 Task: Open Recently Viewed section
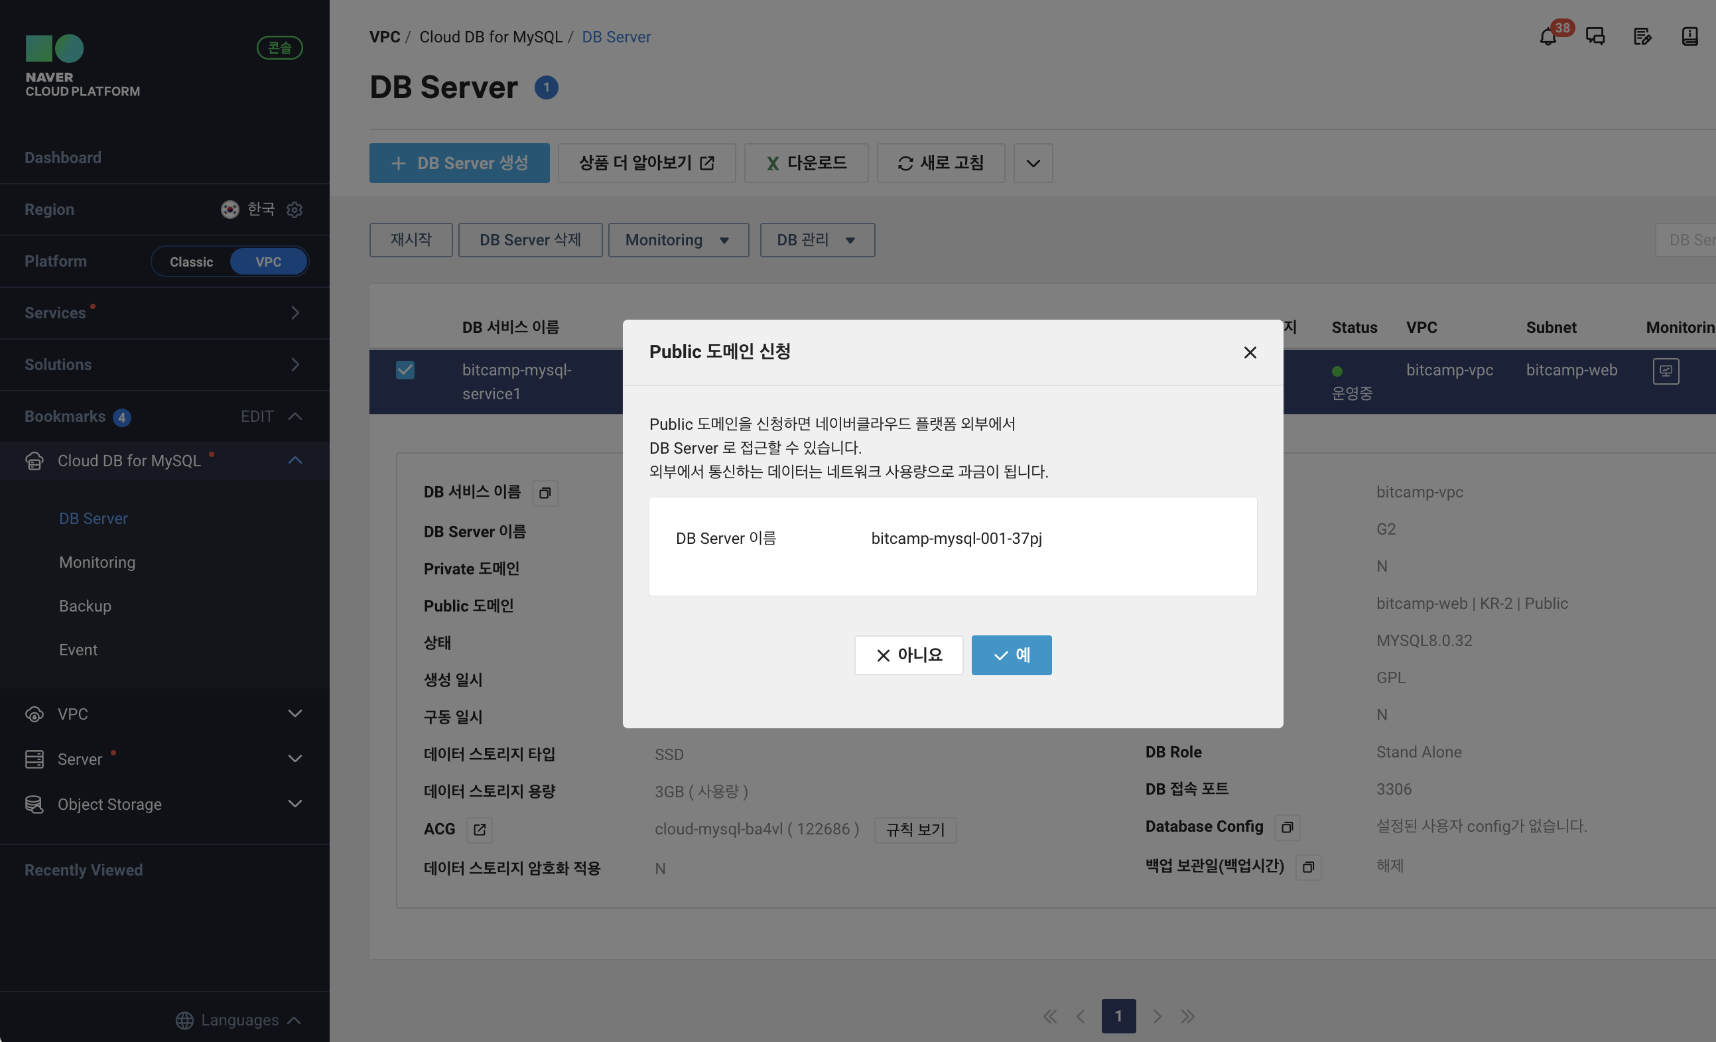coord(84,871)
